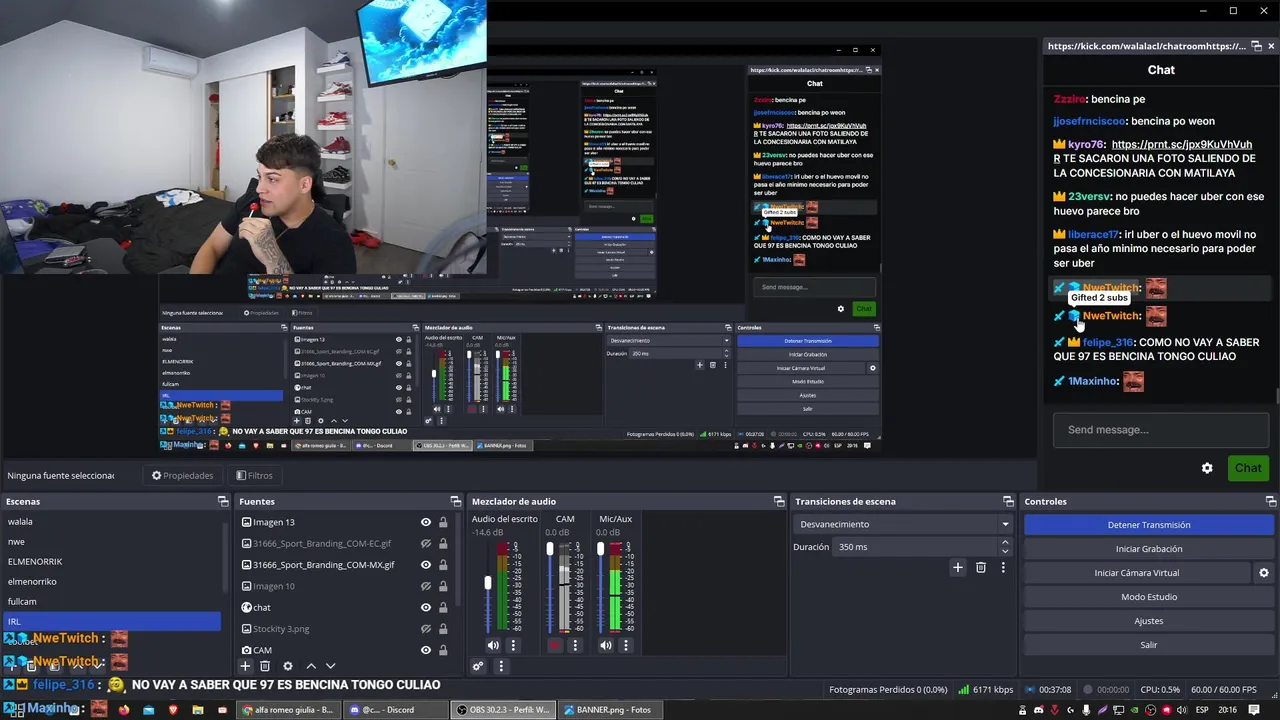The width and height of the screenshot is (1280, 720).
Task: Move source up with arrow icon
Action: coord(311,666)
